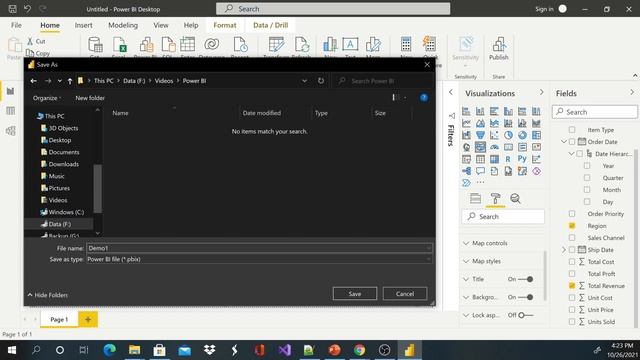Image resolution: width=640 pixels, height=360 pixels.
Task: Click the Publish ribbon button
Action: (499, 49)
